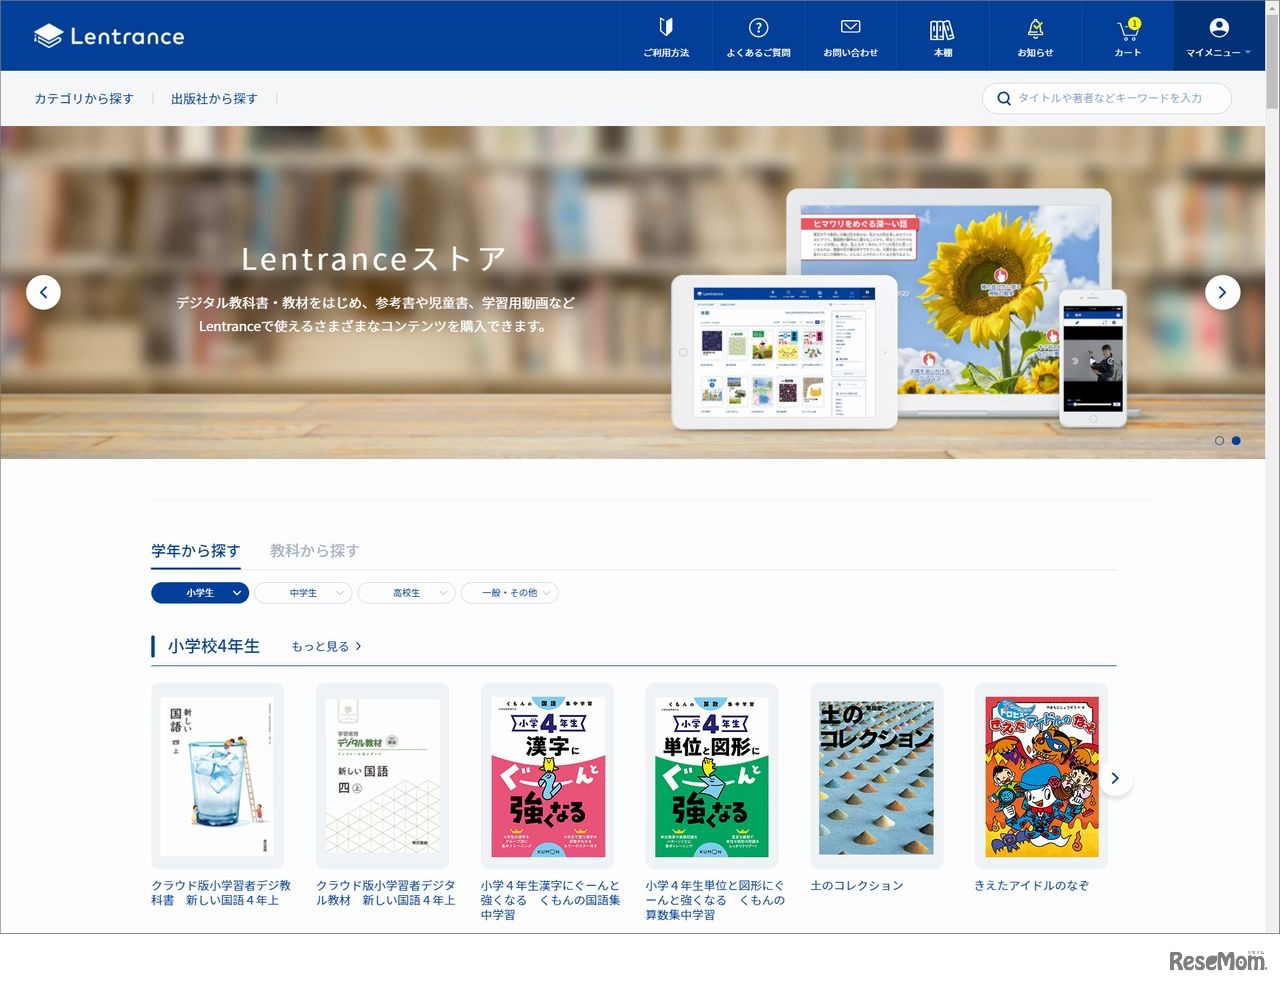Viewport: 1280px width, 984px height.
Task: Expand the 小学生 grade dropdown
Action: pos(200,593)
